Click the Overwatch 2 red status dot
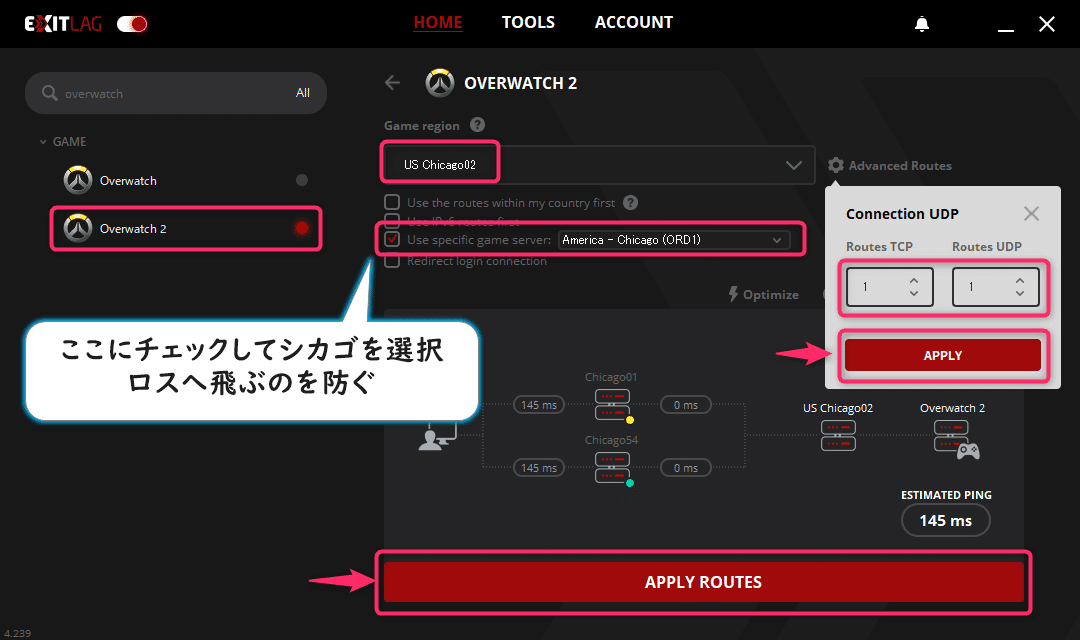The height and width of the screenshot is (640, 1080). tap(302, 229)
